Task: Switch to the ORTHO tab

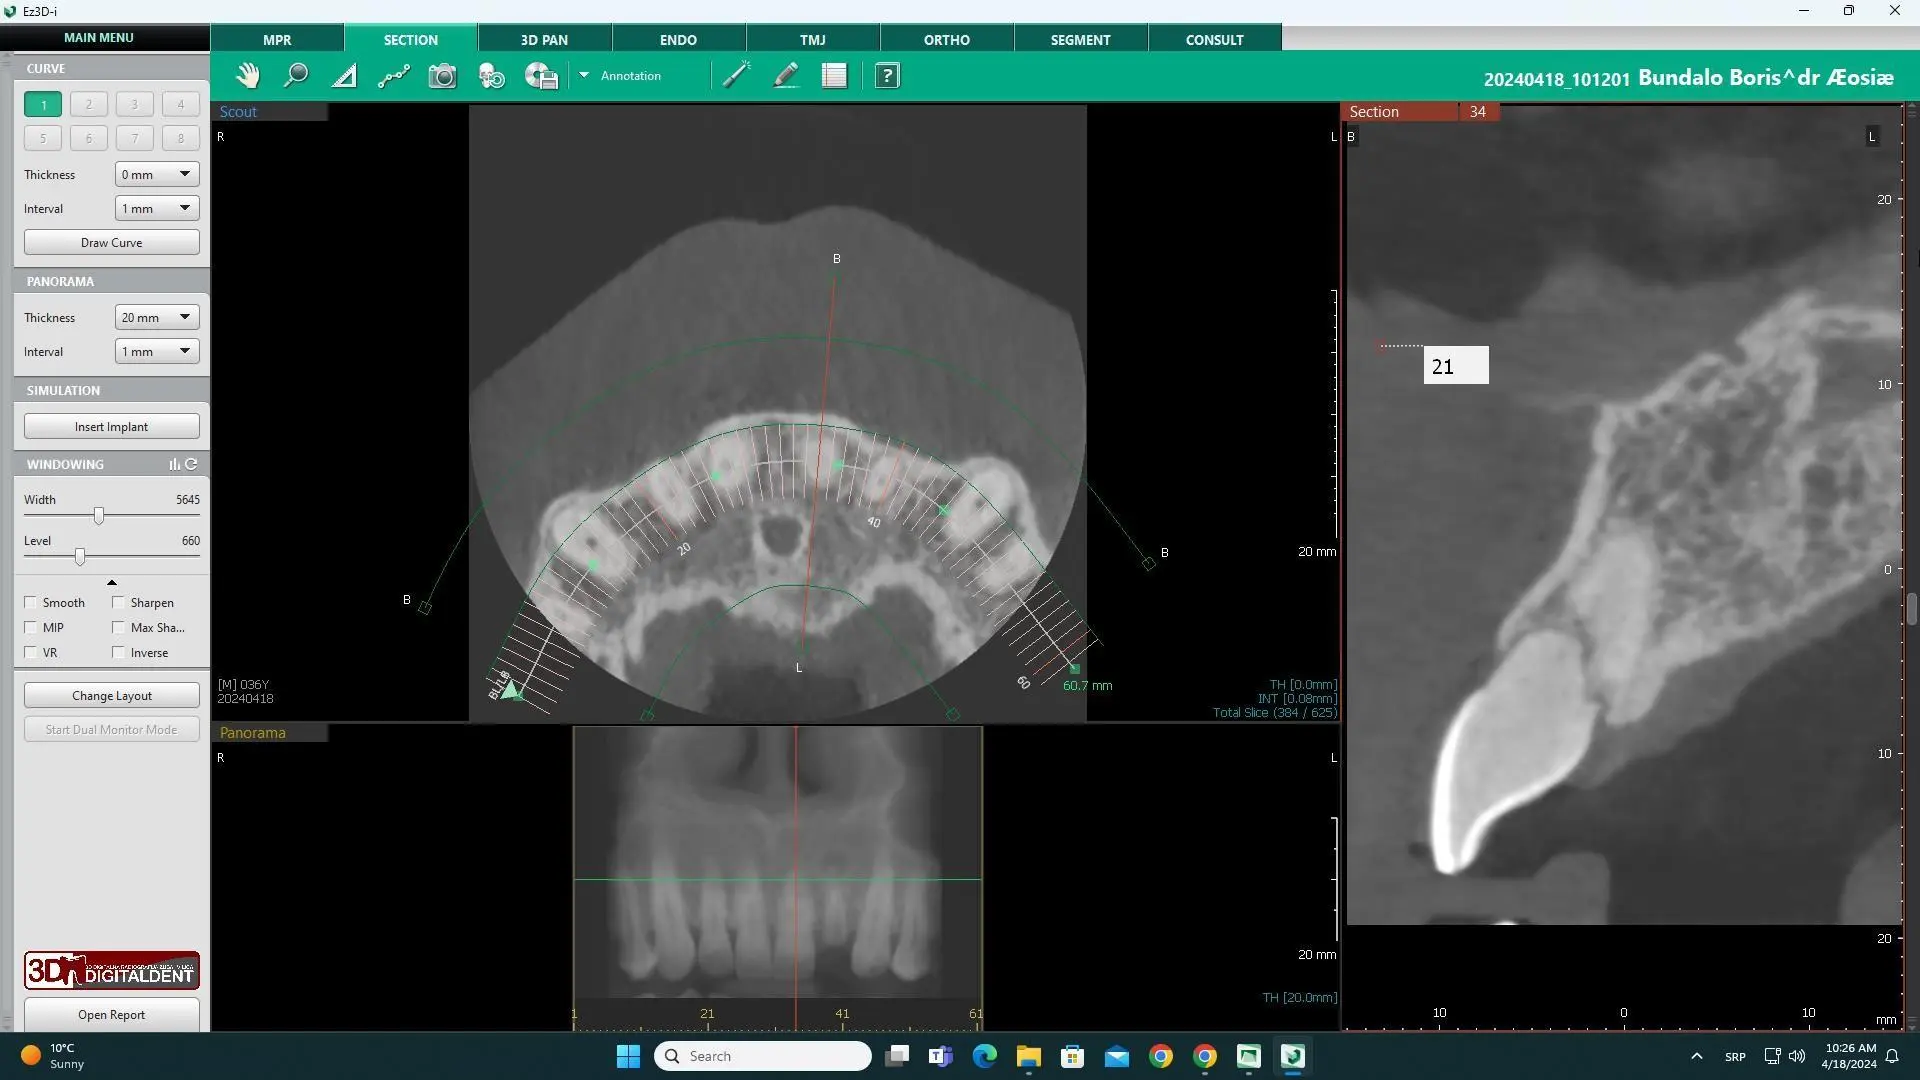Action: [x=947, y=40]
